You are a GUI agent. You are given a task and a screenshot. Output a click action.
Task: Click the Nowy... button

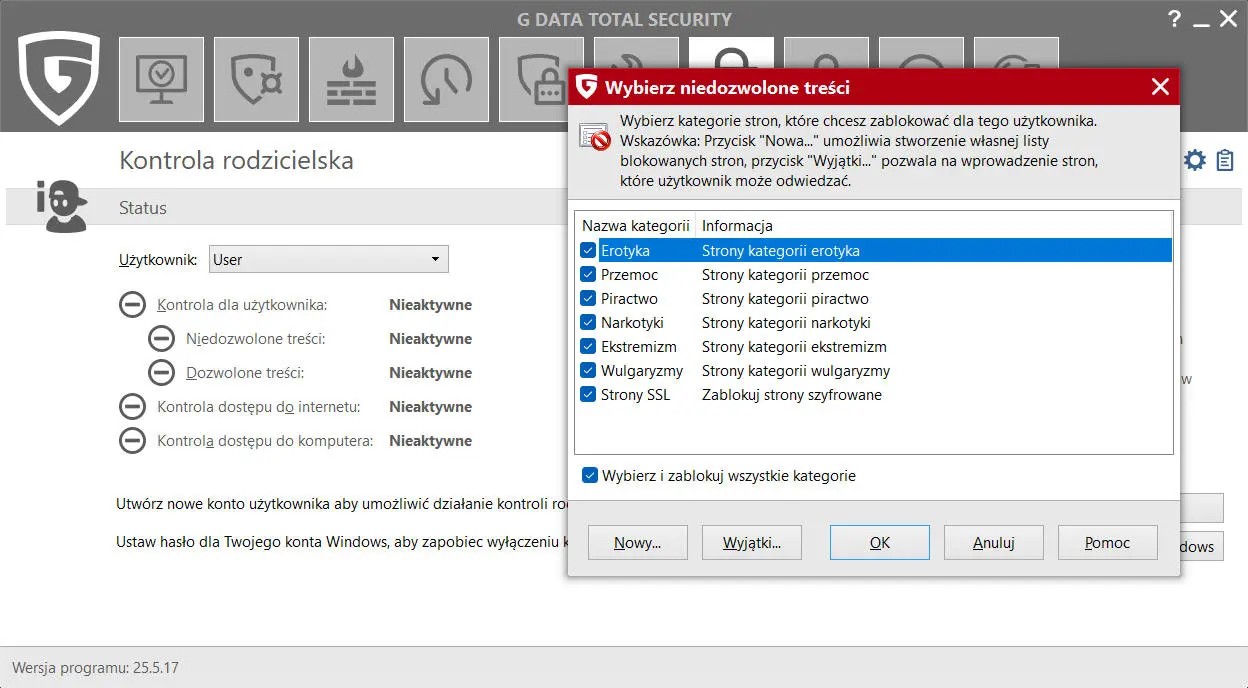(x=637, y=542)
